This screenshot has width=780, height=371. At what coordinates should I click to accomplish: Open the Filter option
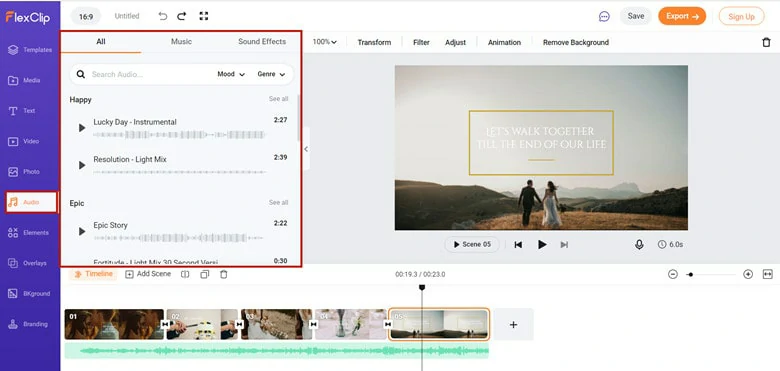(421, 42)
